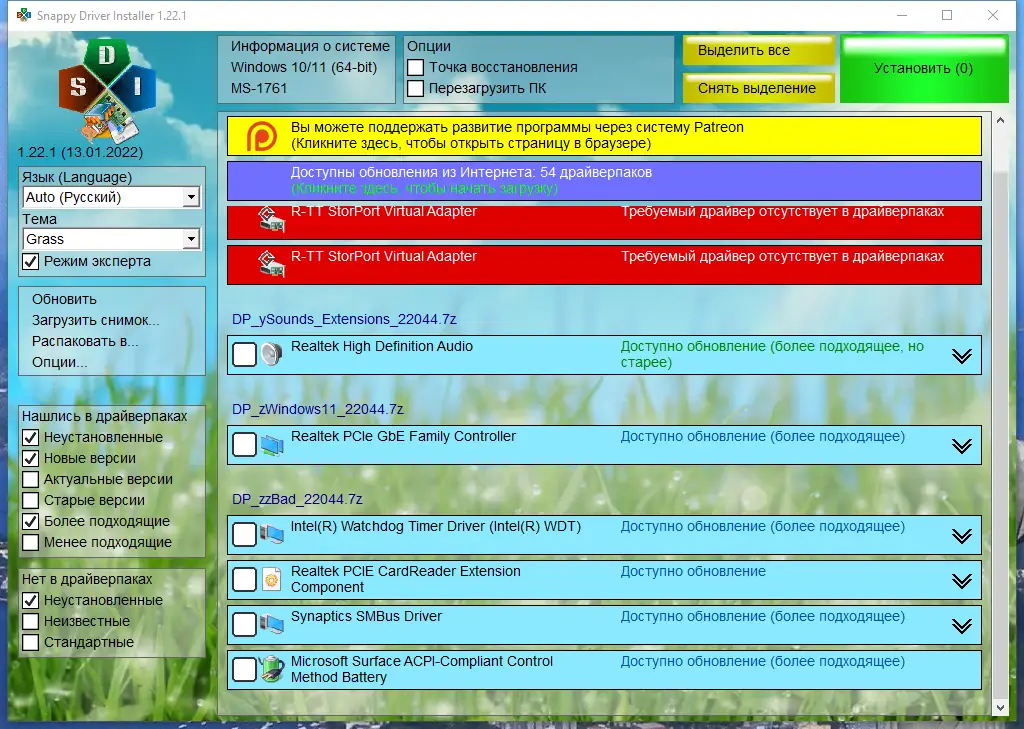Click Загрузить снимок... in the side menu
1024x729 pixels.
95,320
